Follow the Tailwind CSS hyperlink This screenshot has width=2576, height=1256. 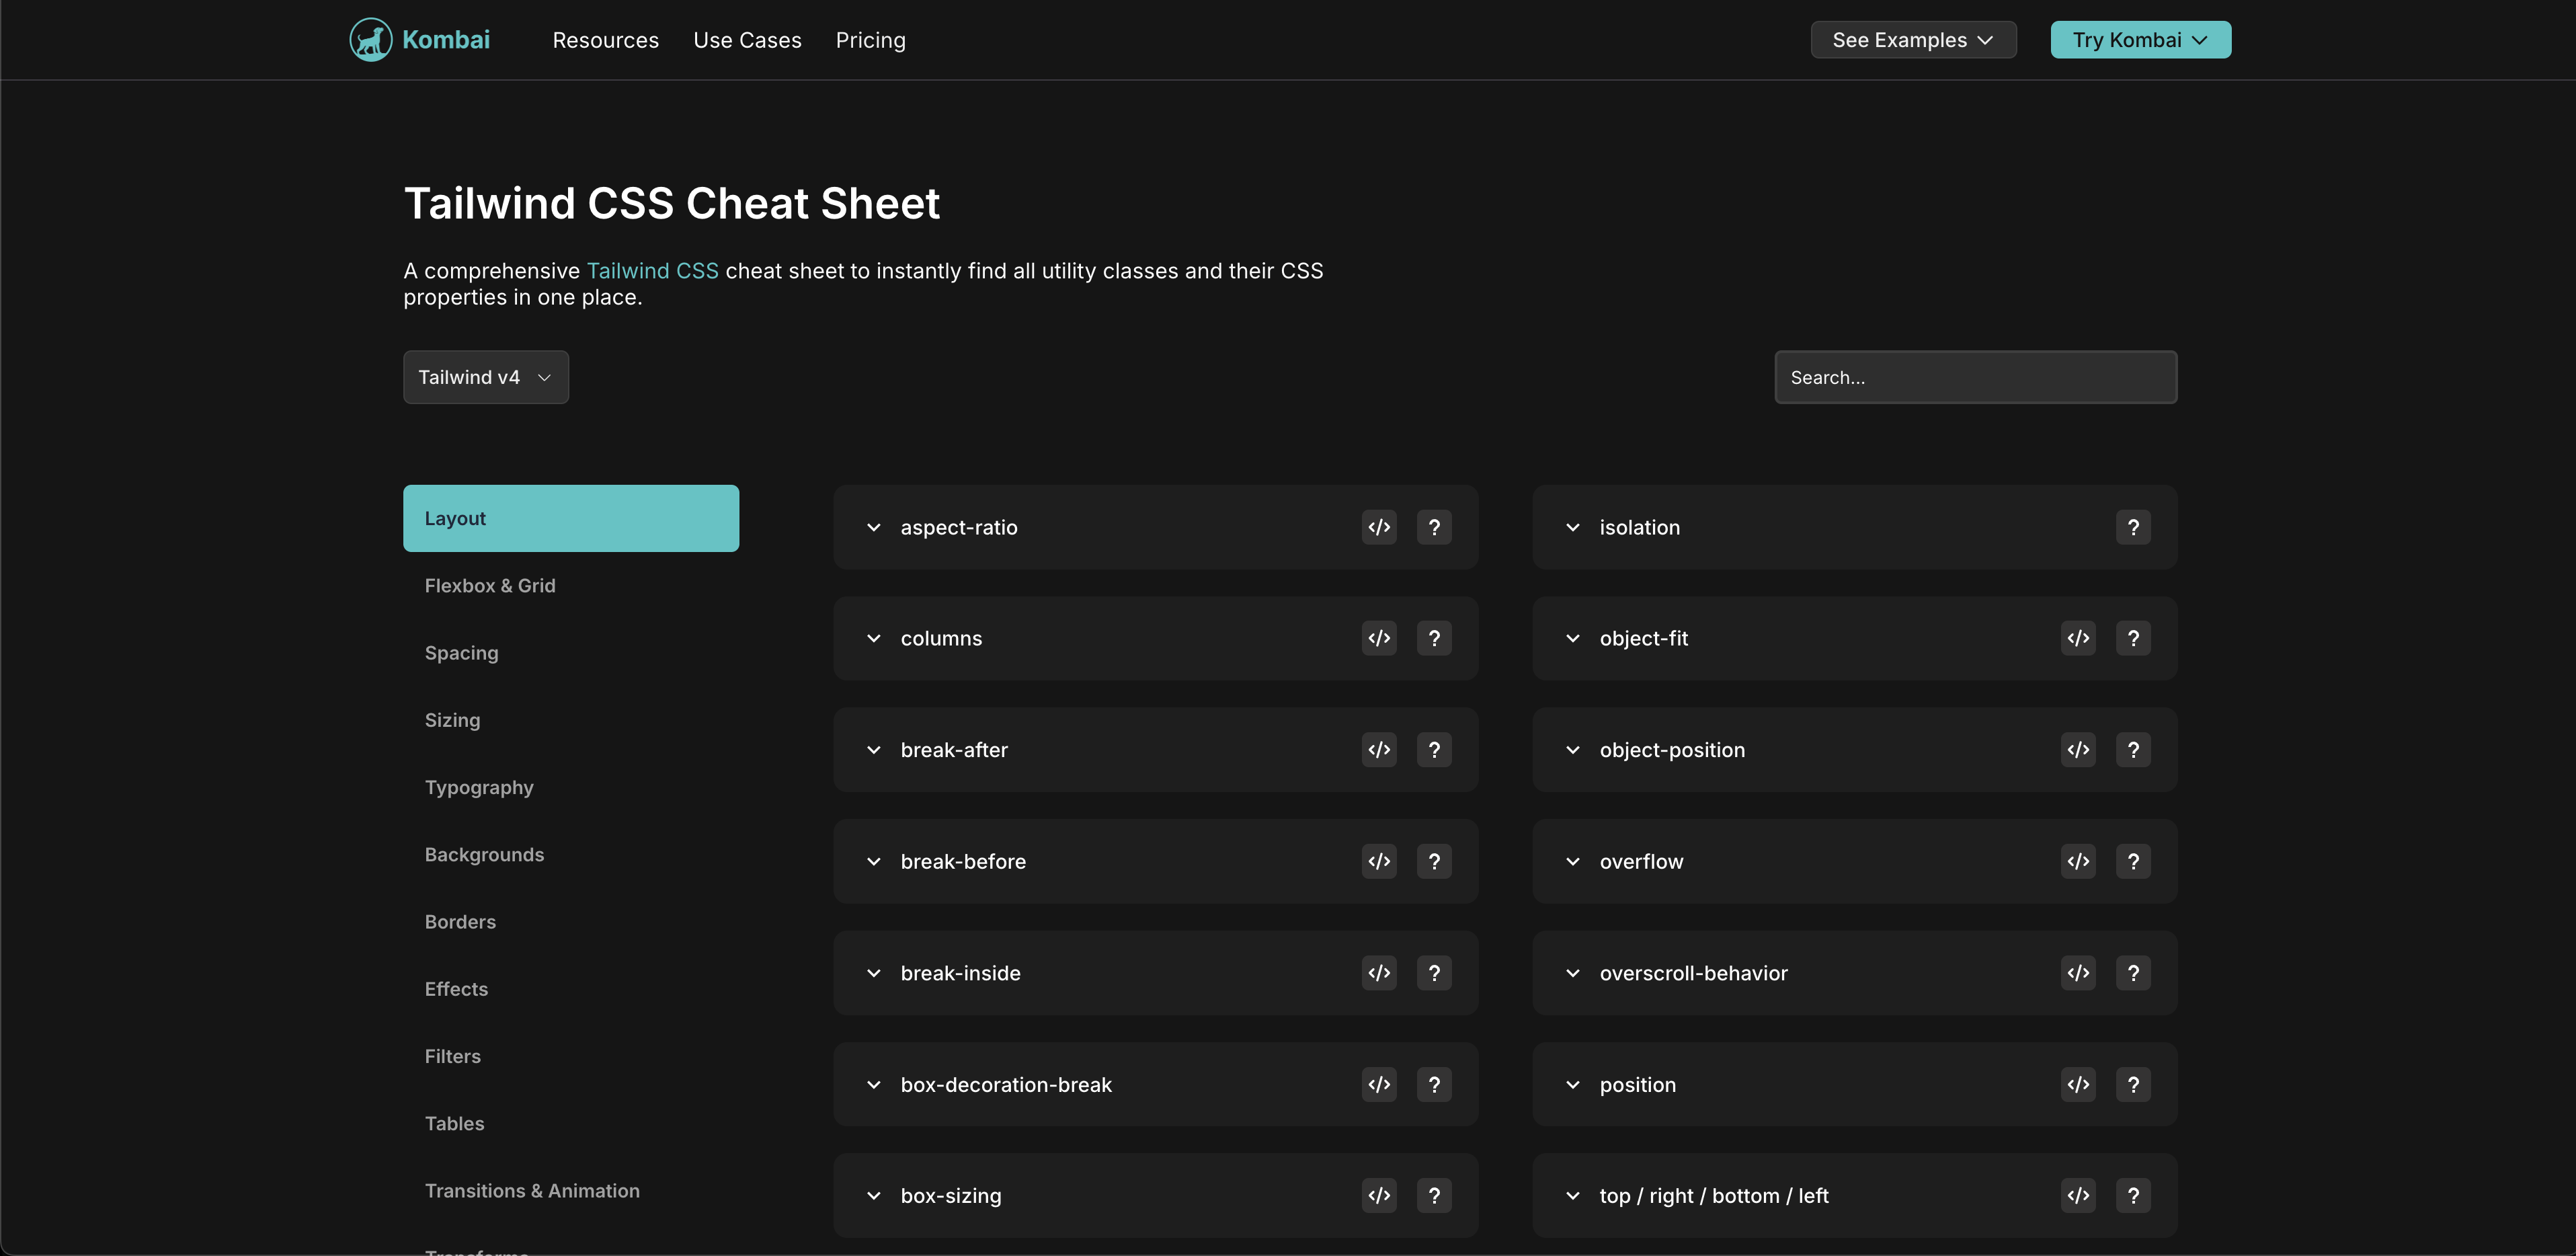[652, 271]
